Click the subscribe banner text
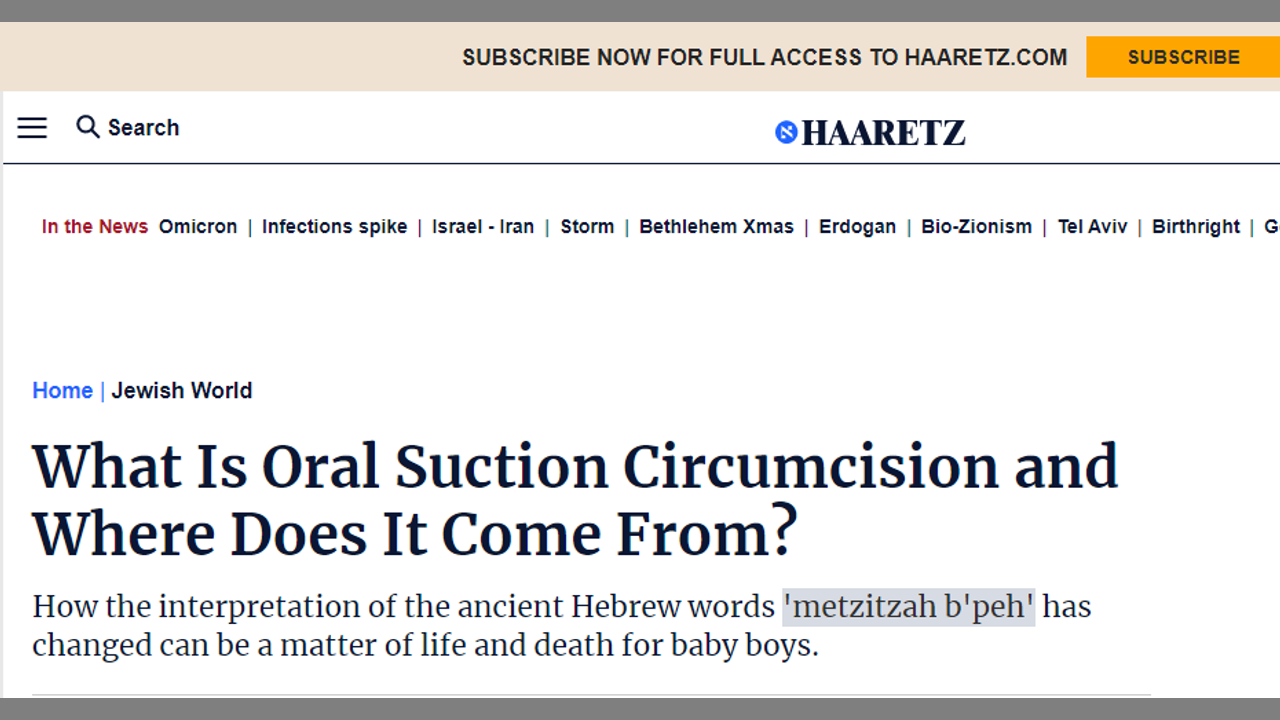The height and width of the screenshot is (720, 1280). (764, 58)
